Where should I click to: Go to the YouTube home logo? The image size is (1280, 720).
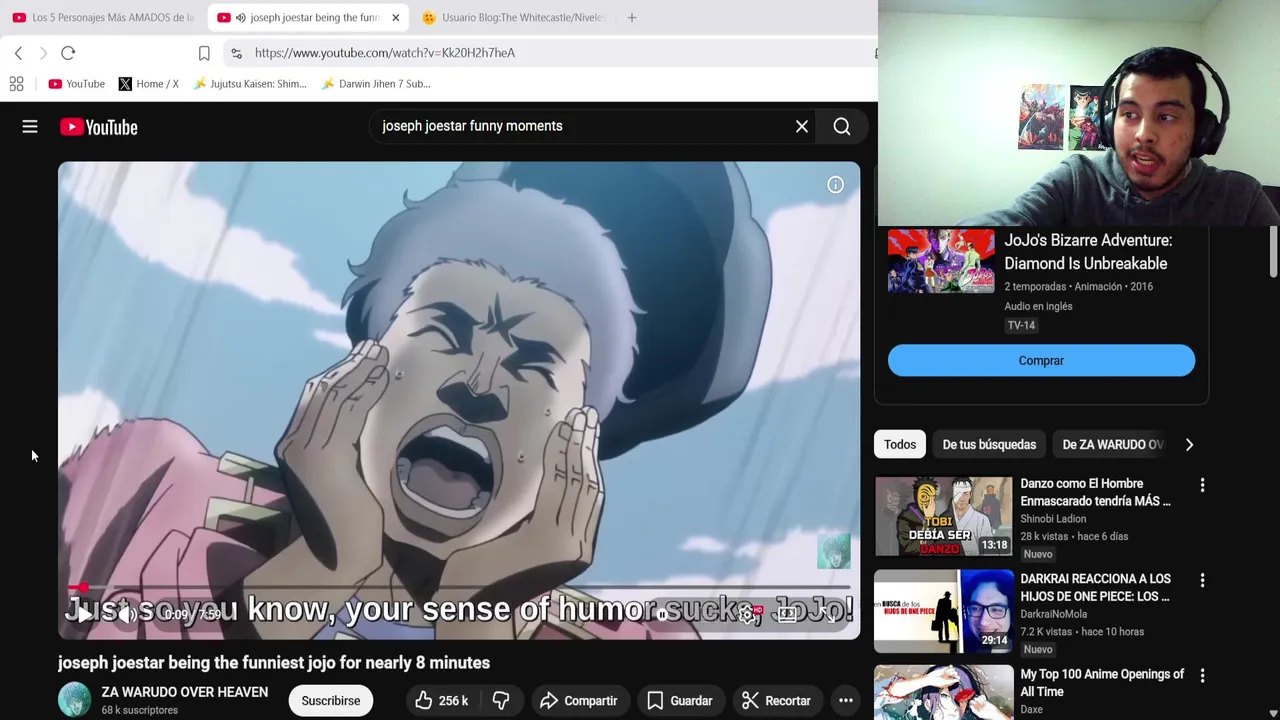[98, 127]
